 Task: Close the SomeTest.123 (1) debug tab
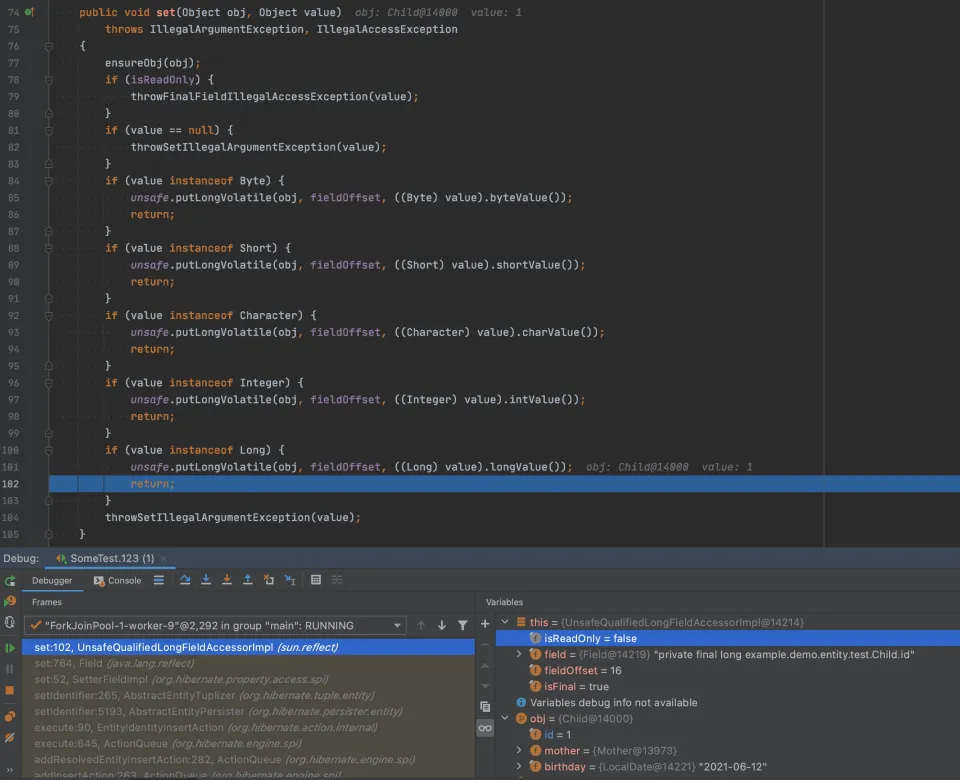tap(163, 558)
